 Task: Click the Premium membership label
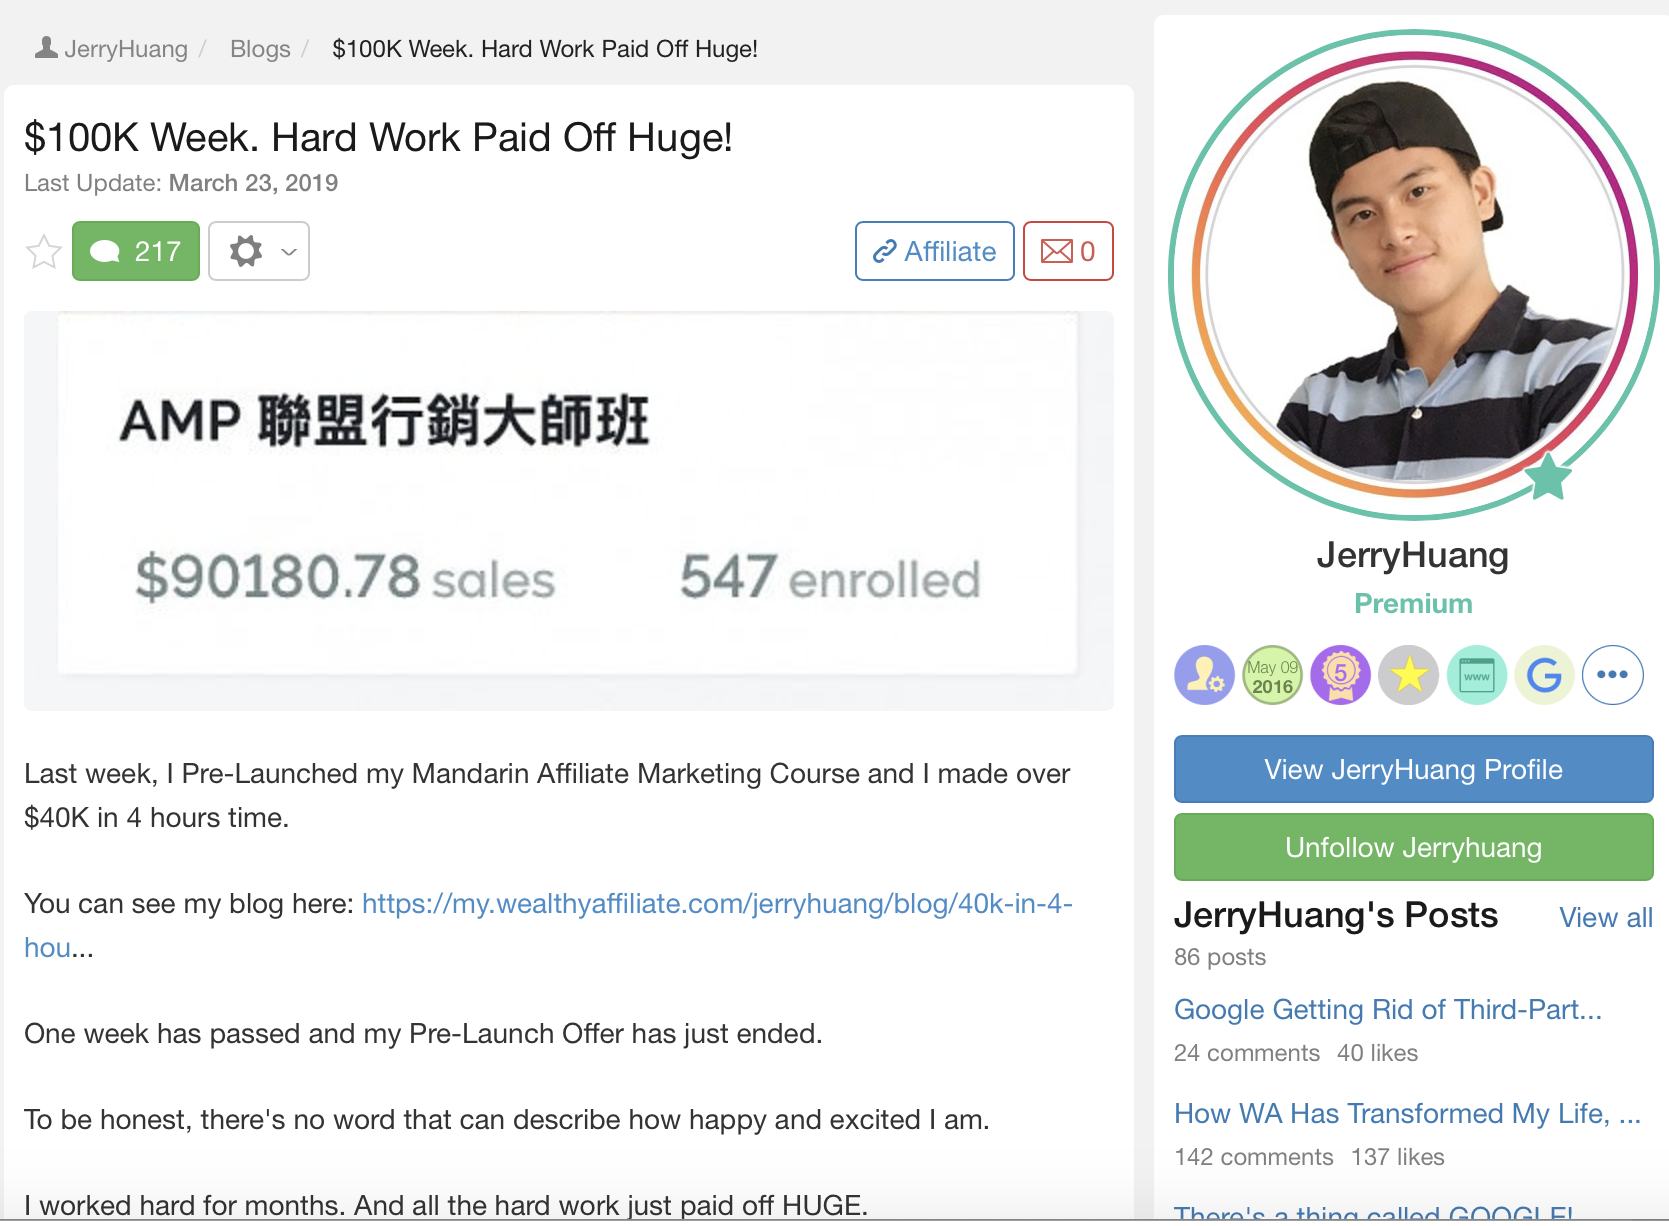click(1413, 604)
